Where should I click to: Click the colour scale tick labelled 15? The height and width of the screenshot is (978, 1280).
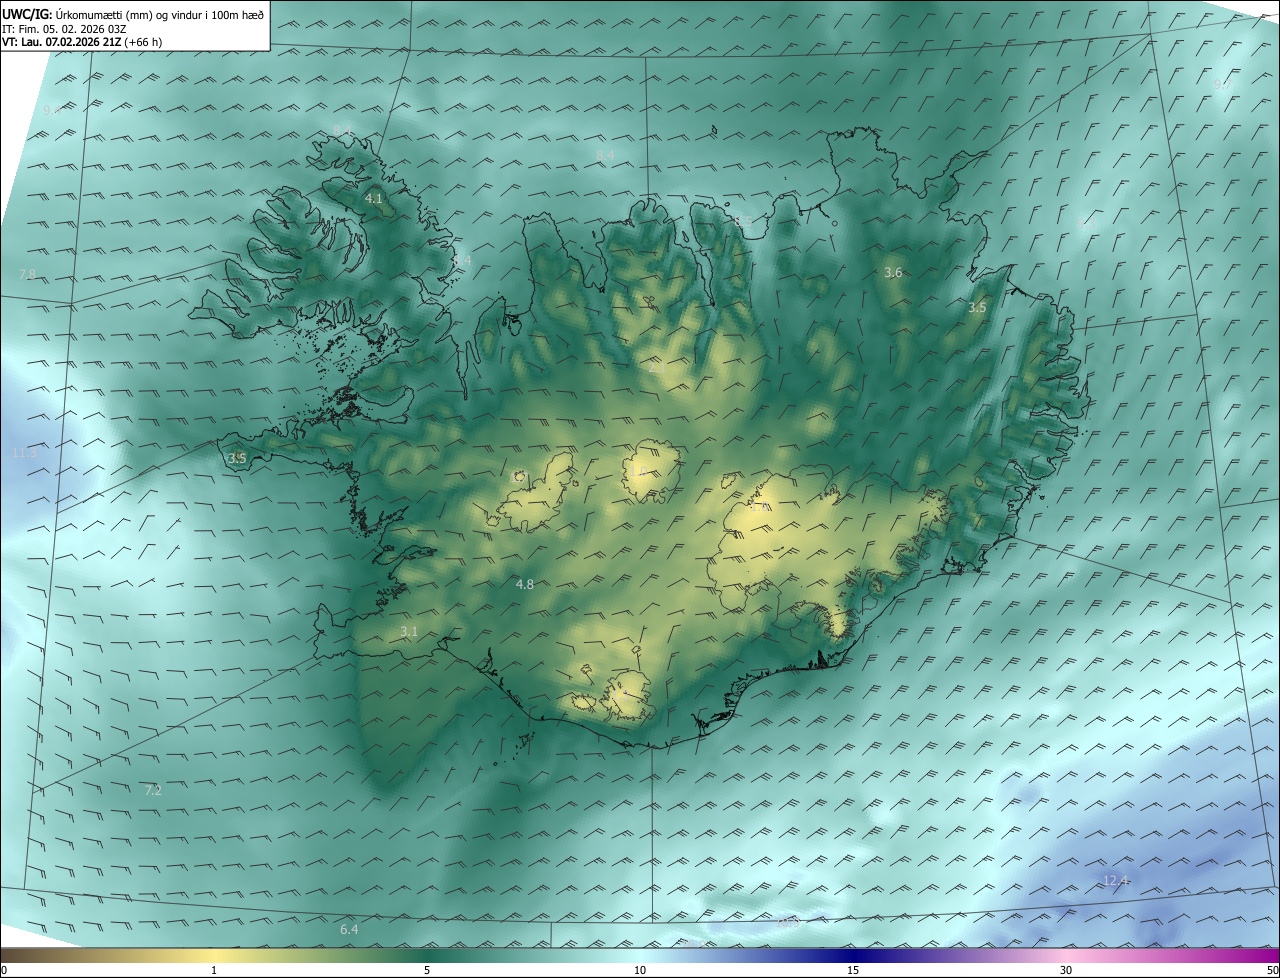pyautogui.click(x=853, y=970)
